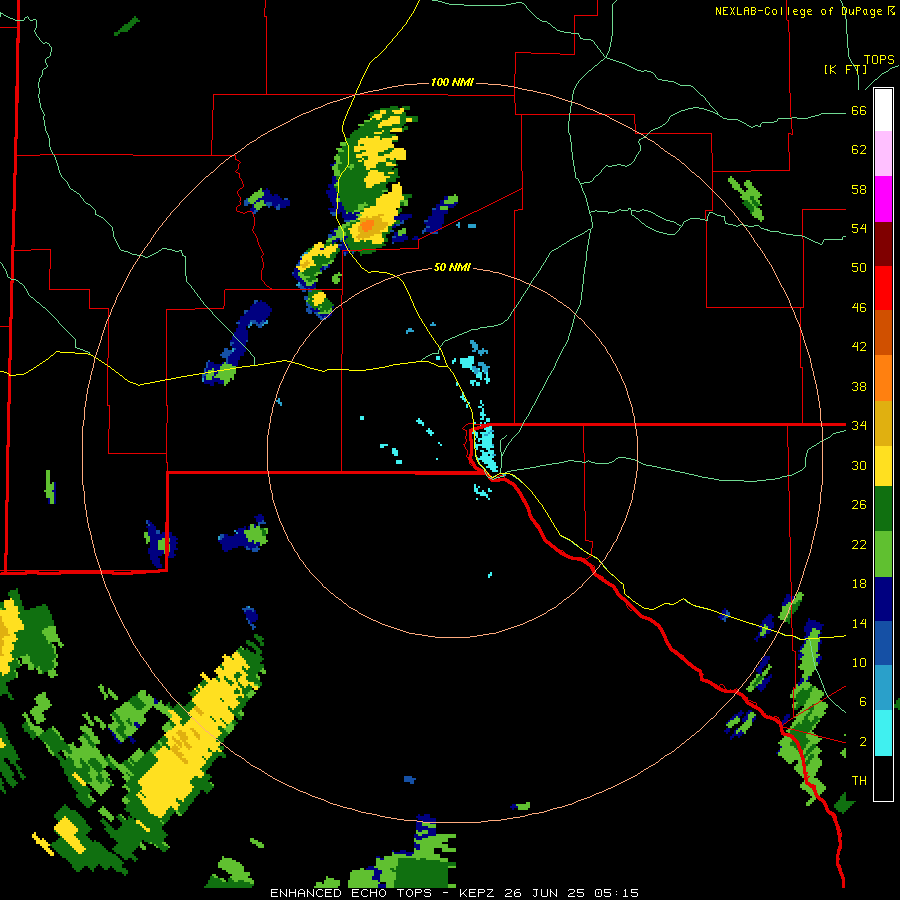Click the 46 legend value

pos(859,308)
